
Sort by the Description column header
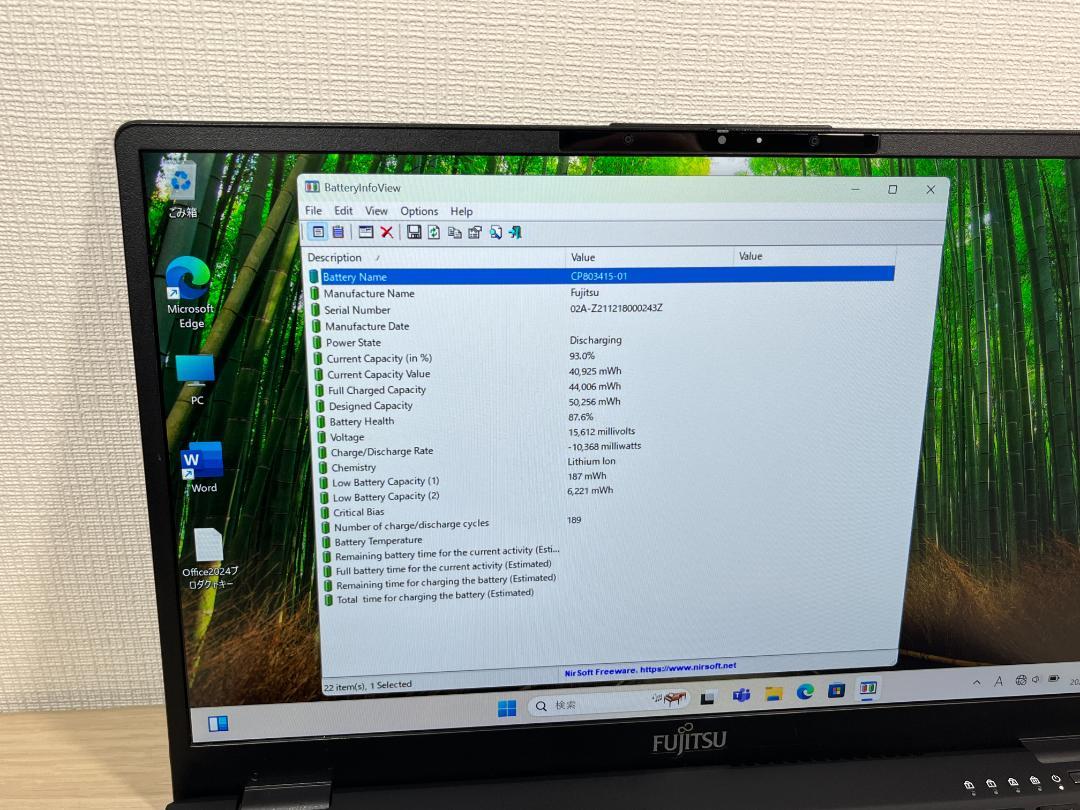[x=435, y=257]
